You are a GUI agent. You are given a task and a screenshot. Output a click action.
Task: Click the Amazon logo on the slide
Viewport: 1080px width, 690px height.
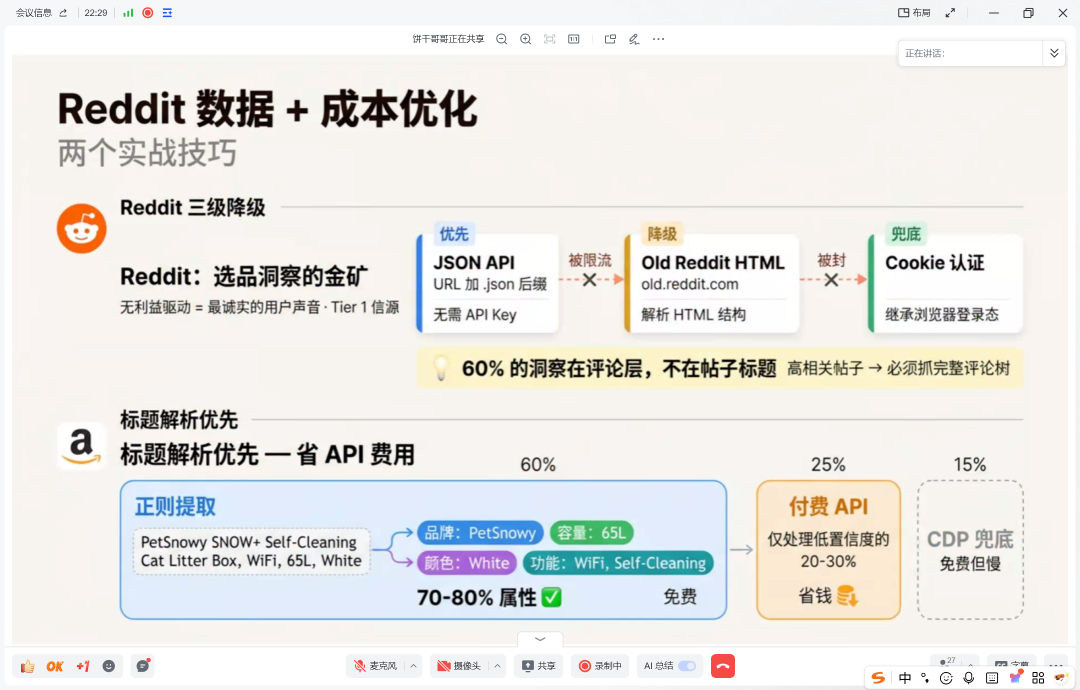(x=81, y=446)
